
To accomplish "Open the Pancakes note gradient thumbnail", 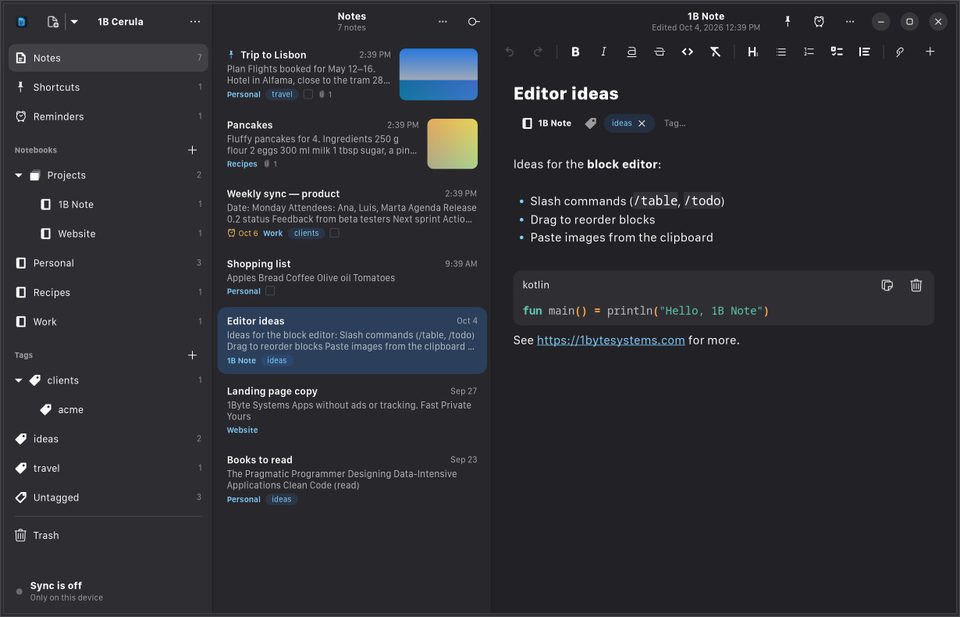I will (452, 144).
